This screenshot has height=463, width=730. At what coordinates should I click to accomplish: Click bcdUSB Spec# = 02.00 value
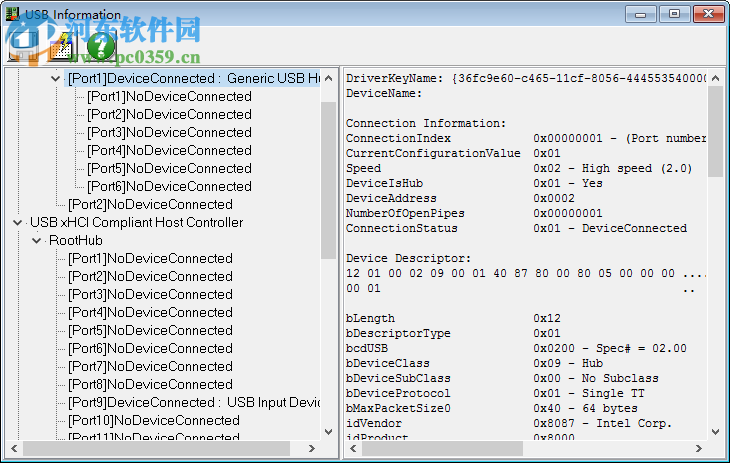click(610, 348)
